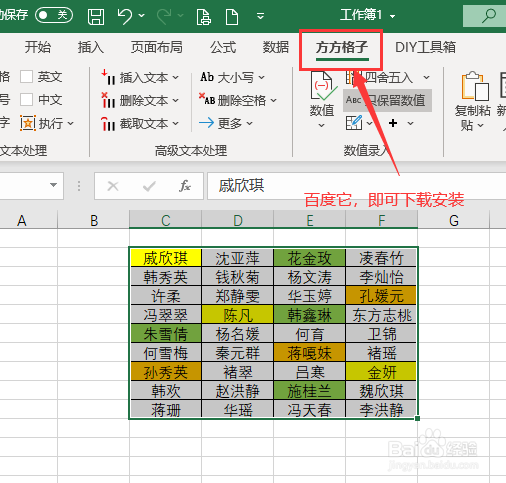Check the 中文 checkbox

click(26, 99)
